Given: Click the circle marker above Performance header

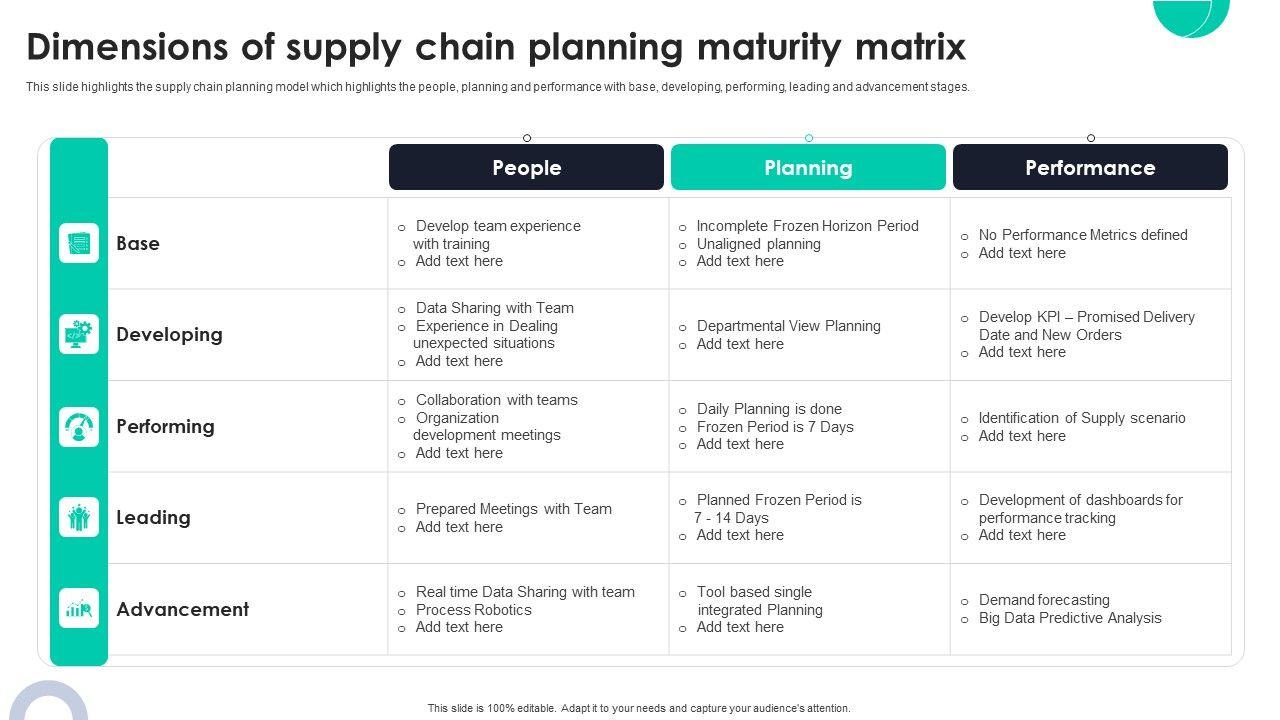Looking at the screenshot, I should point(1091,138).
